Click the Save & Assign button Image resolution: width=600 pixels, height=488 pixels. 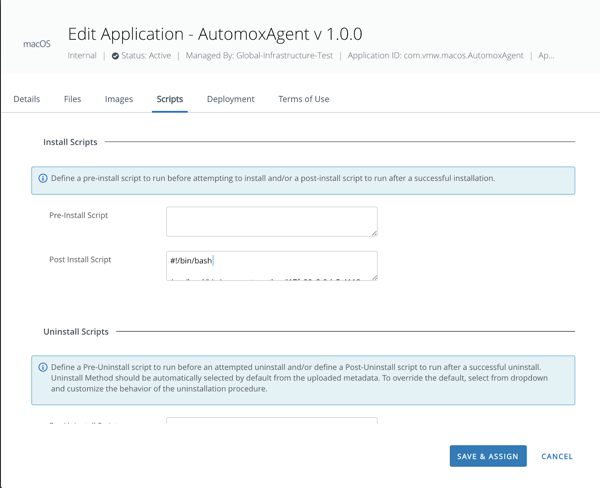coord(488,456)
